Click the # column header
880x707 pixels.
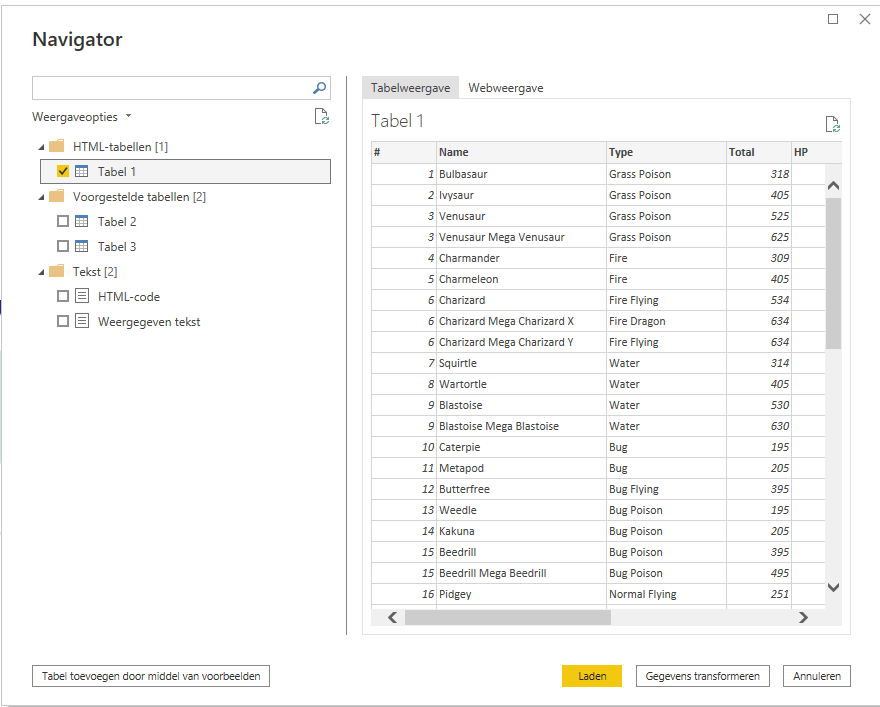tap(404, 152)
